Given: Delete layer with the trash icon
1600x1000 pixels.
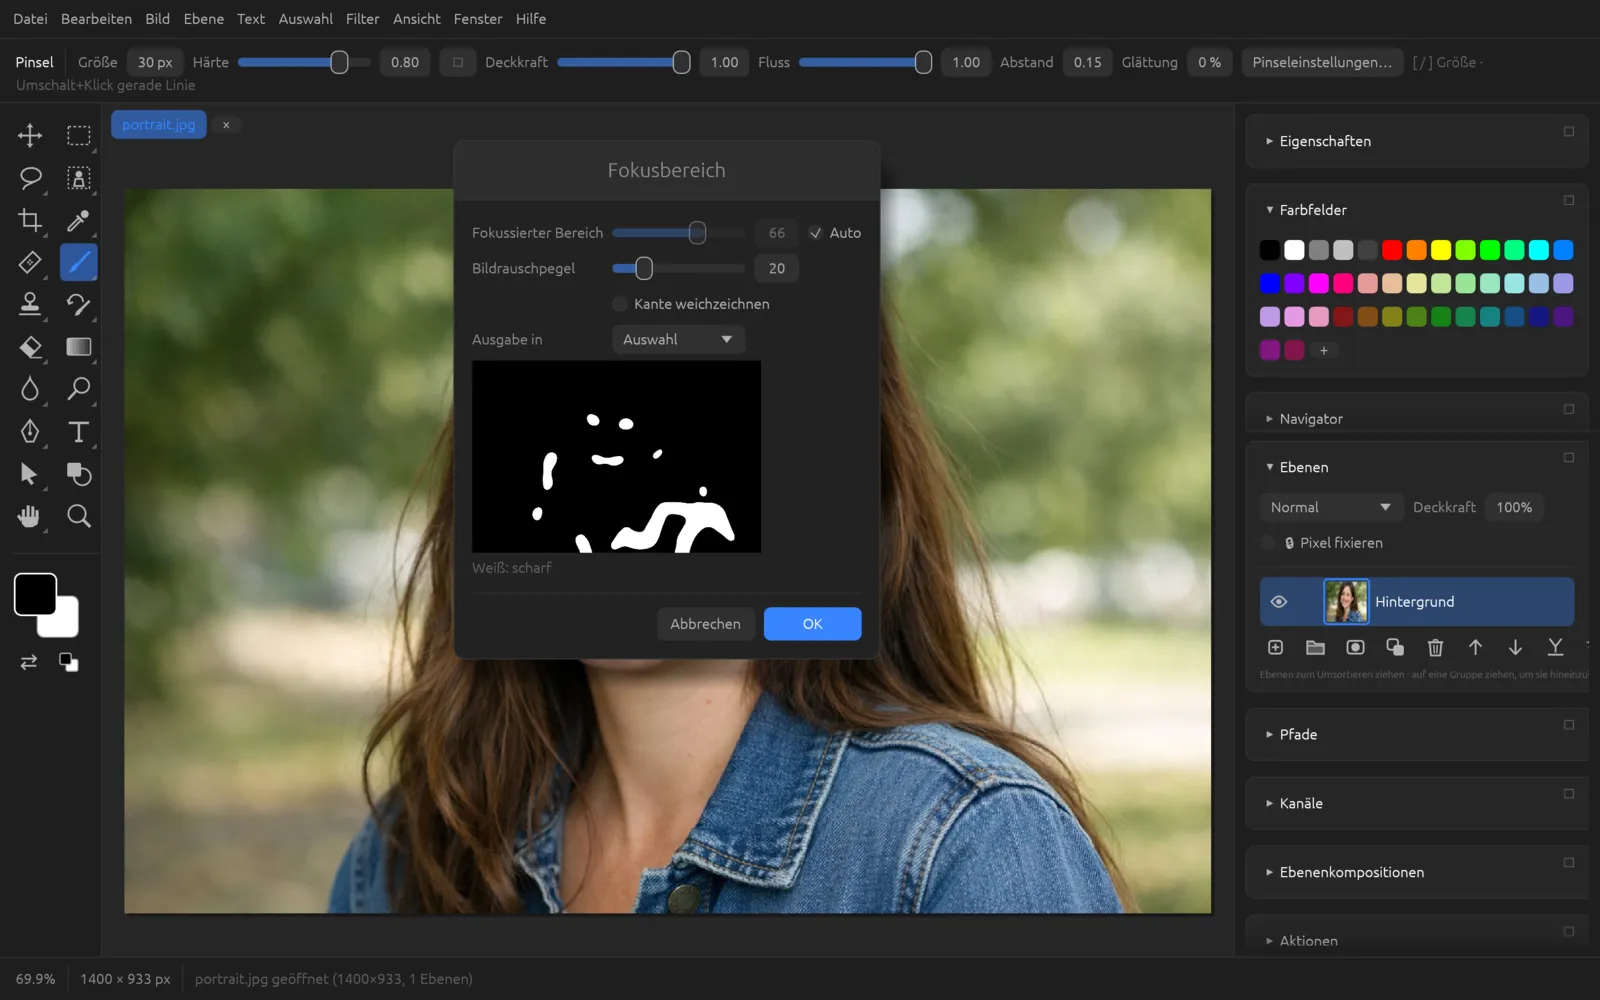Looking at the screenshot, I should pos(1435,648).
